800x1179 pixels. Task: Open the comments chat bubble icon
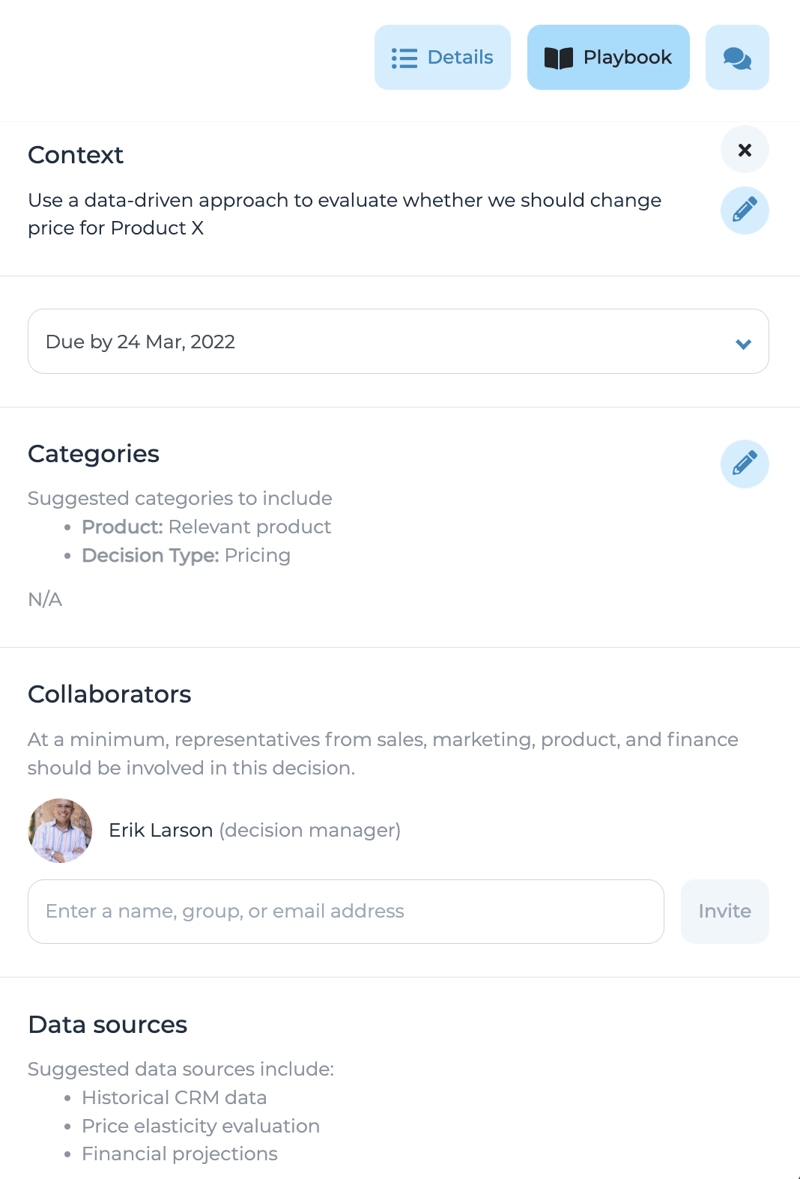(x=737, y=58)
